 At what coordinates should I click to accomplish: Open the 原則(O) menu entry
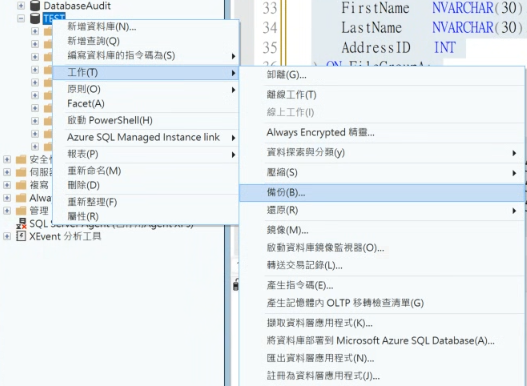click(x=146, y=89)
